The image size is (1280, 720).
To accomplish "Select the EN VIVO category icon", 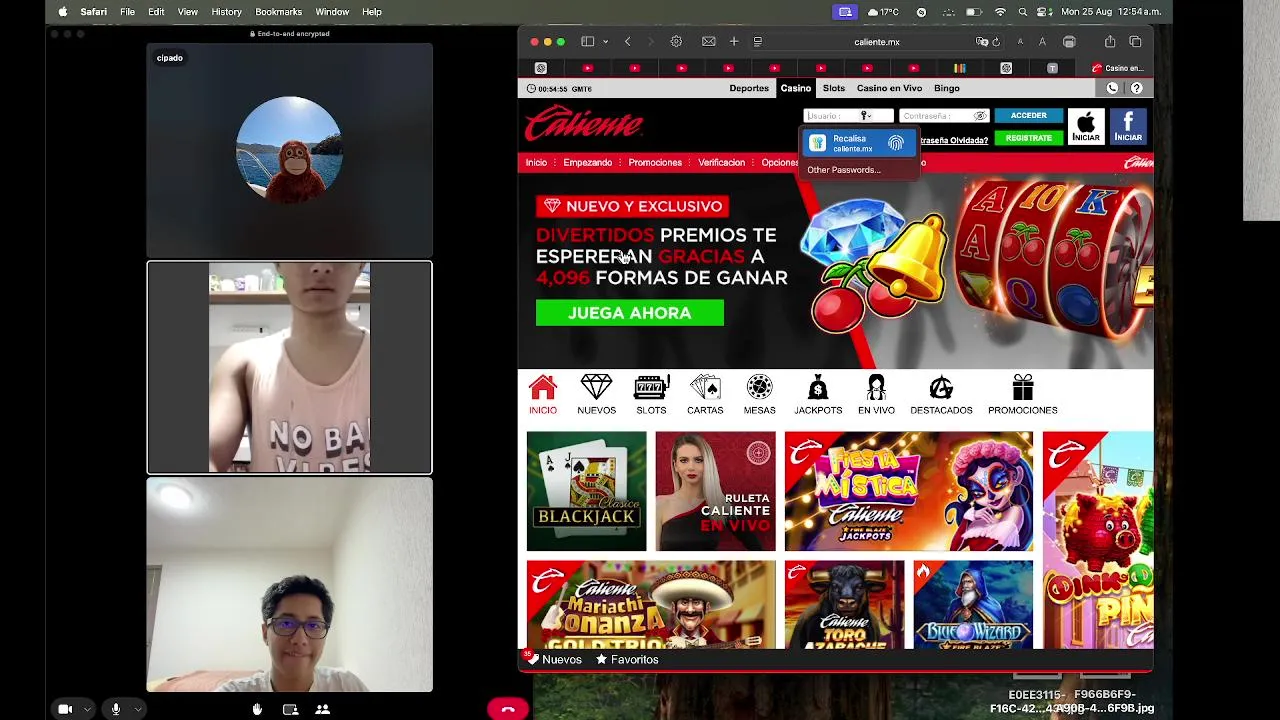I will tap(876, 395).
